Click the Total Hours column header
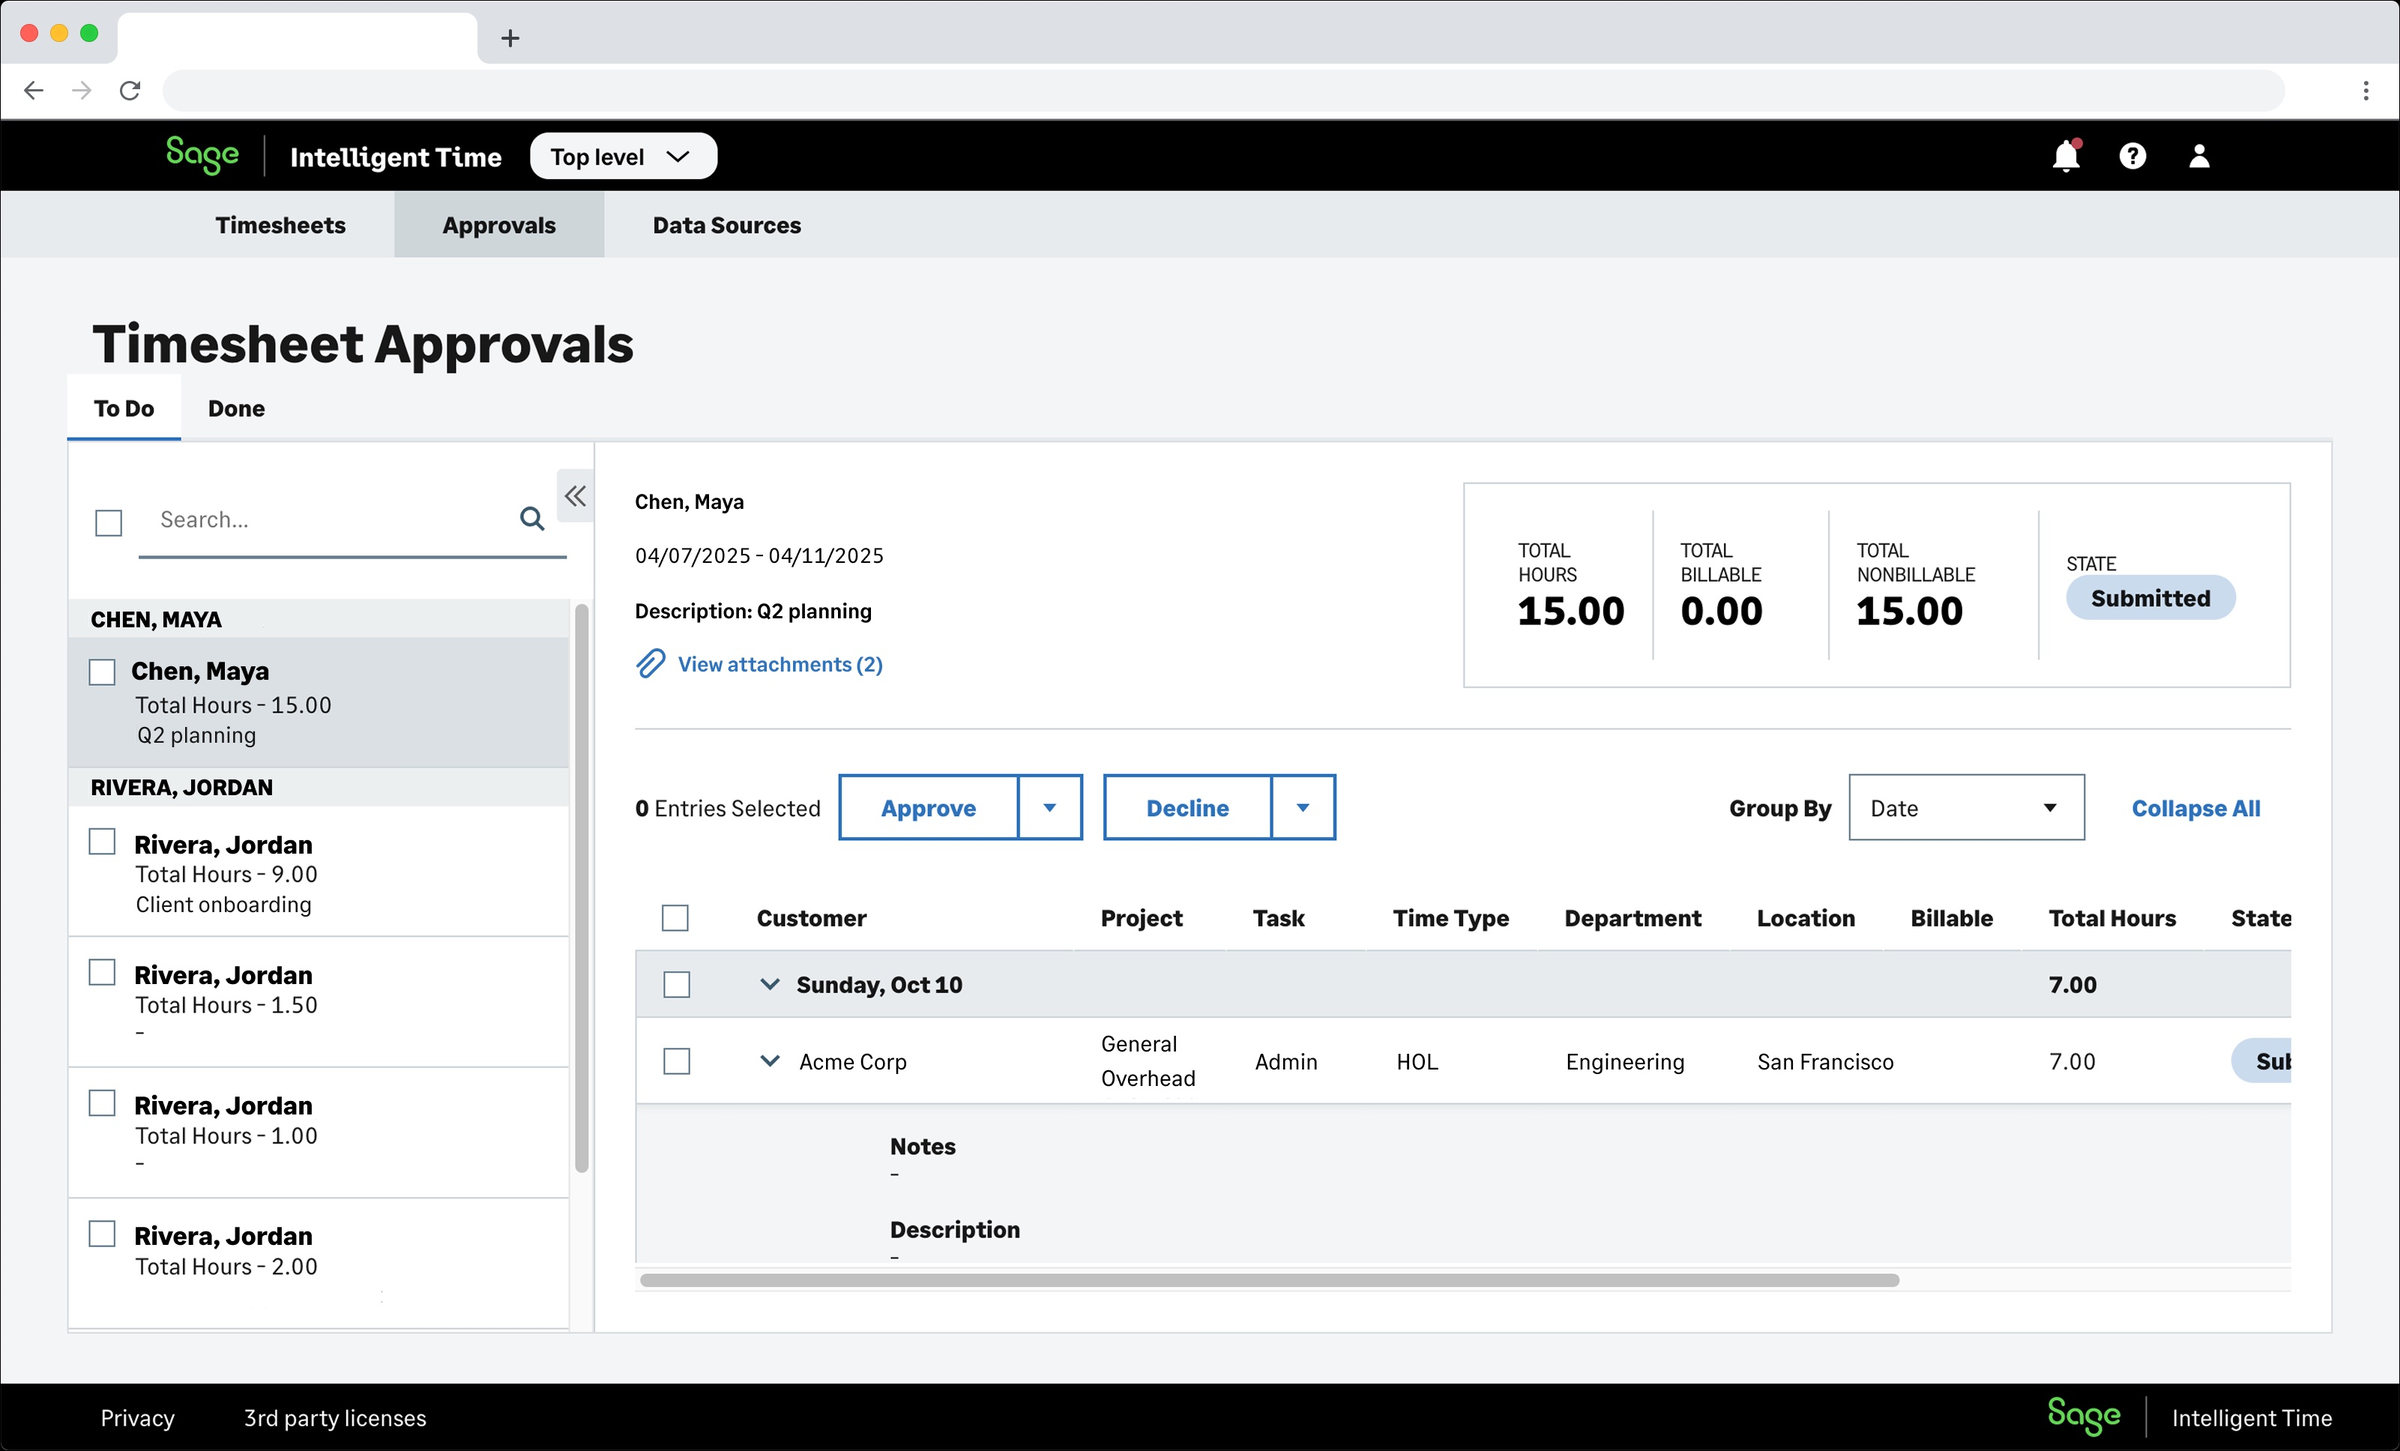 point(2112,918)
